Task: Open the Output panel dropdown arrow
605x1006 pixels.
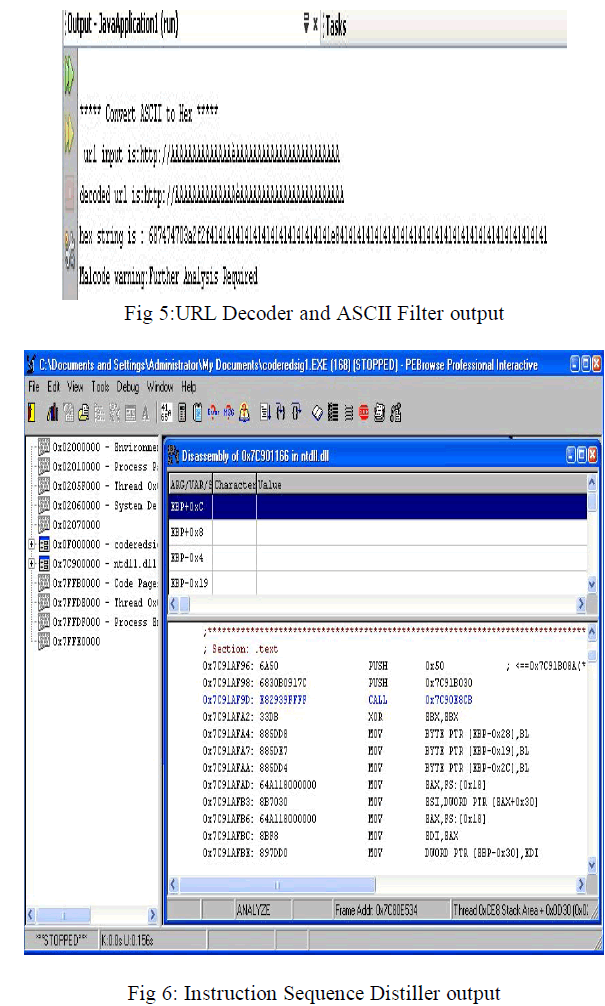Action: [x=306, y=25]
